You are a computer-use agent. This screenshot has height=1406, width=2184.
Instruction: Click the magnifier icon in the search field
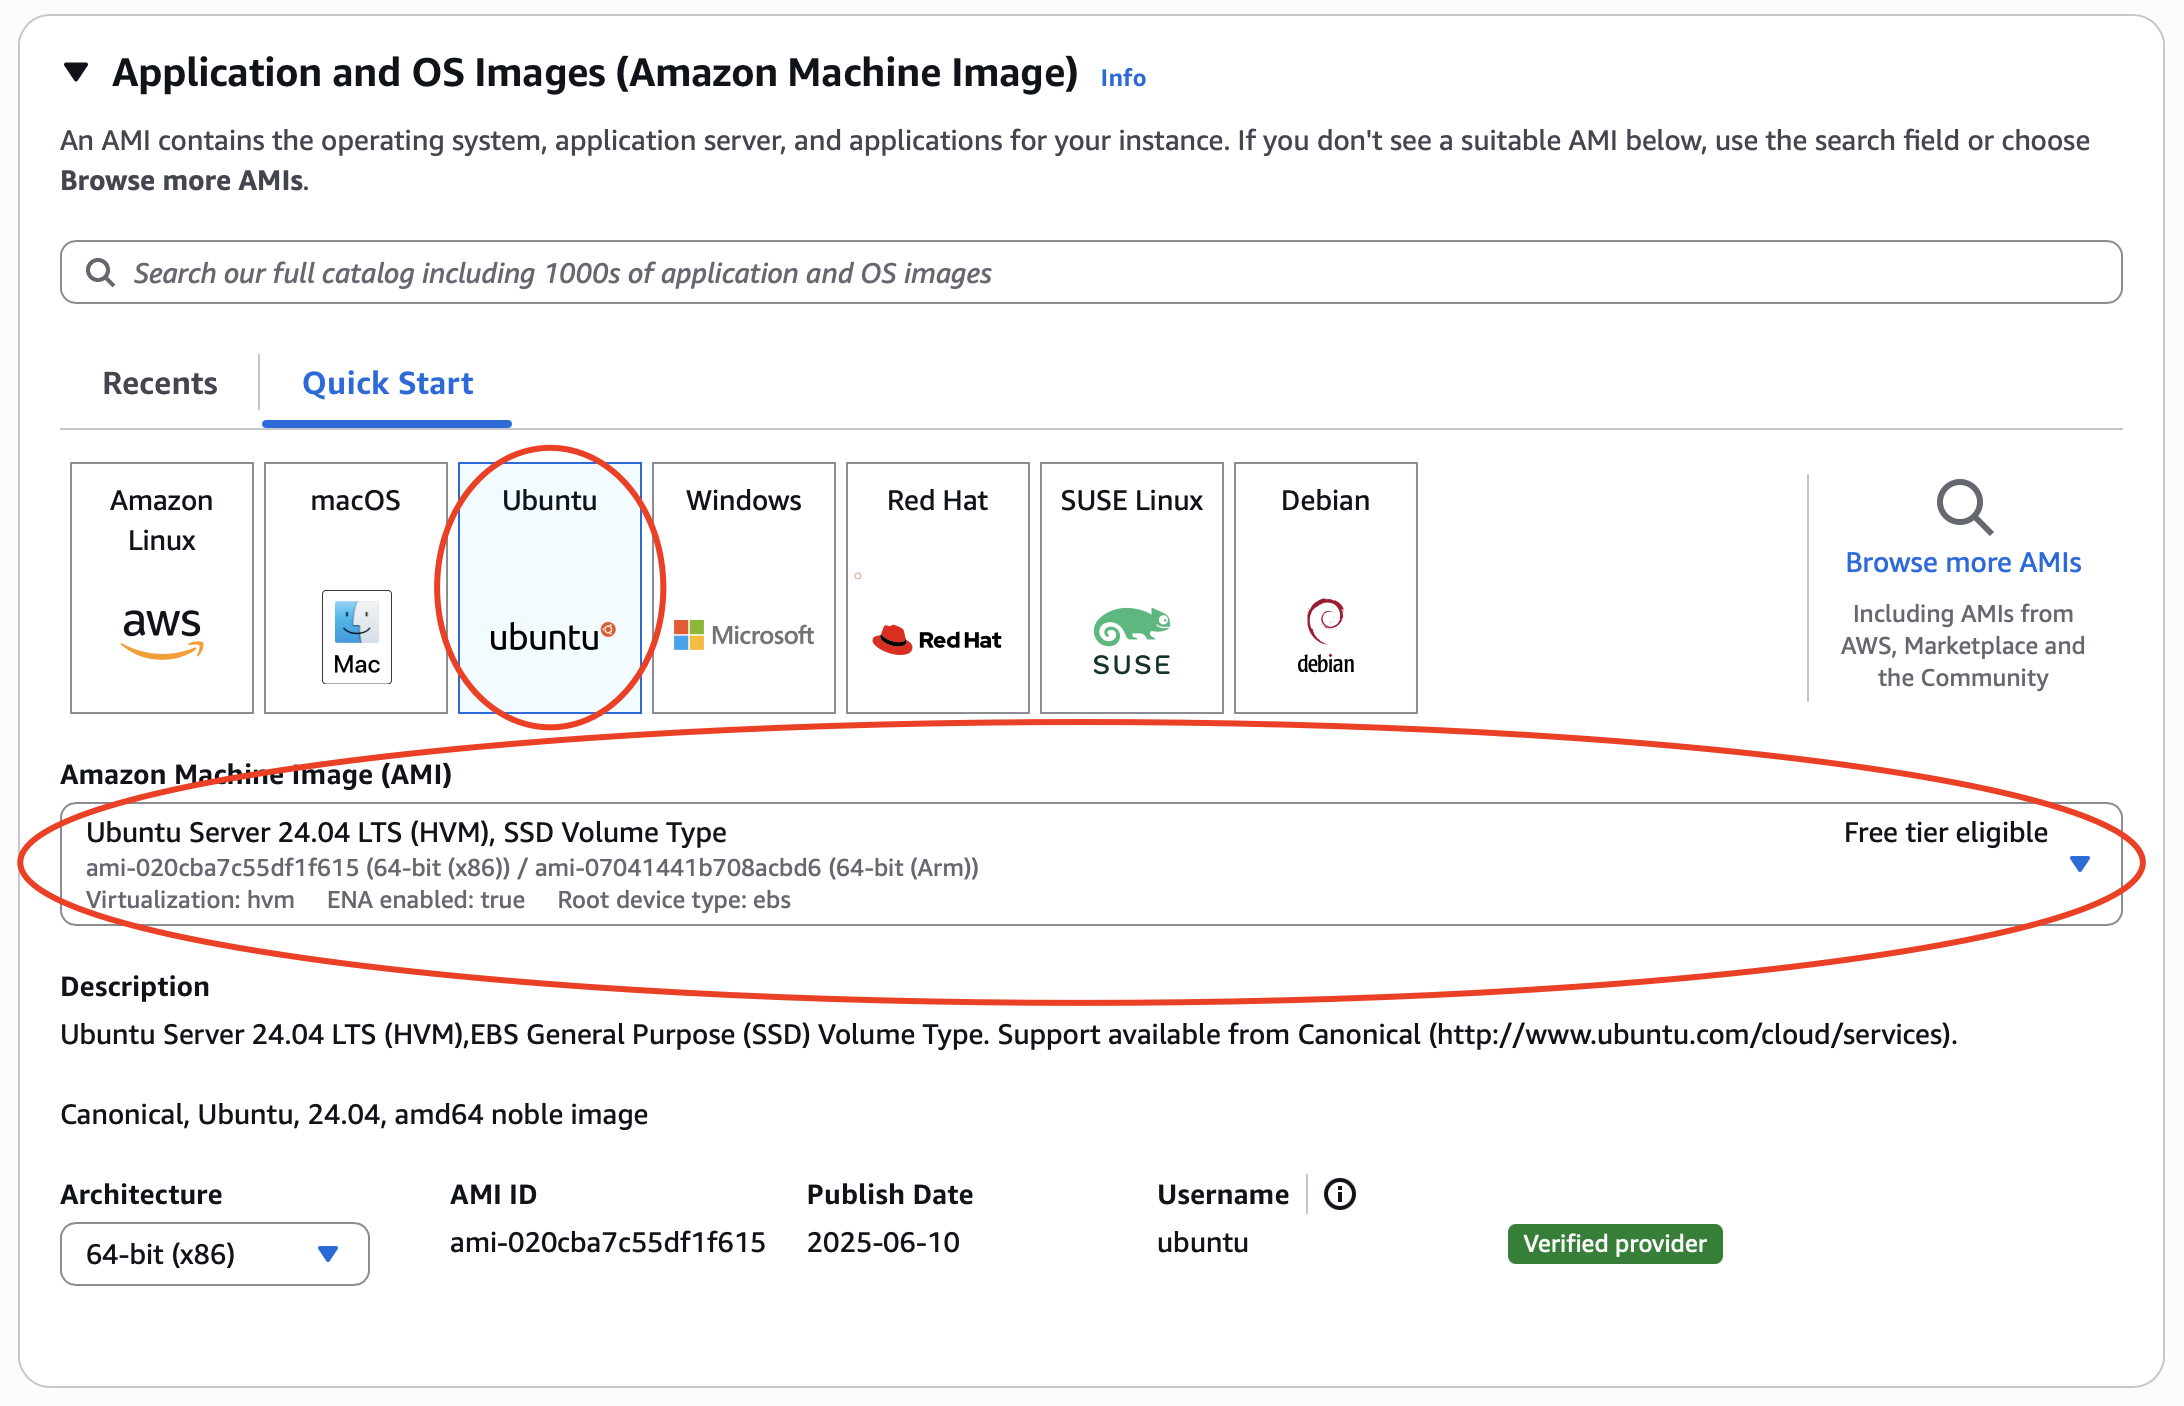coord(100,272)
